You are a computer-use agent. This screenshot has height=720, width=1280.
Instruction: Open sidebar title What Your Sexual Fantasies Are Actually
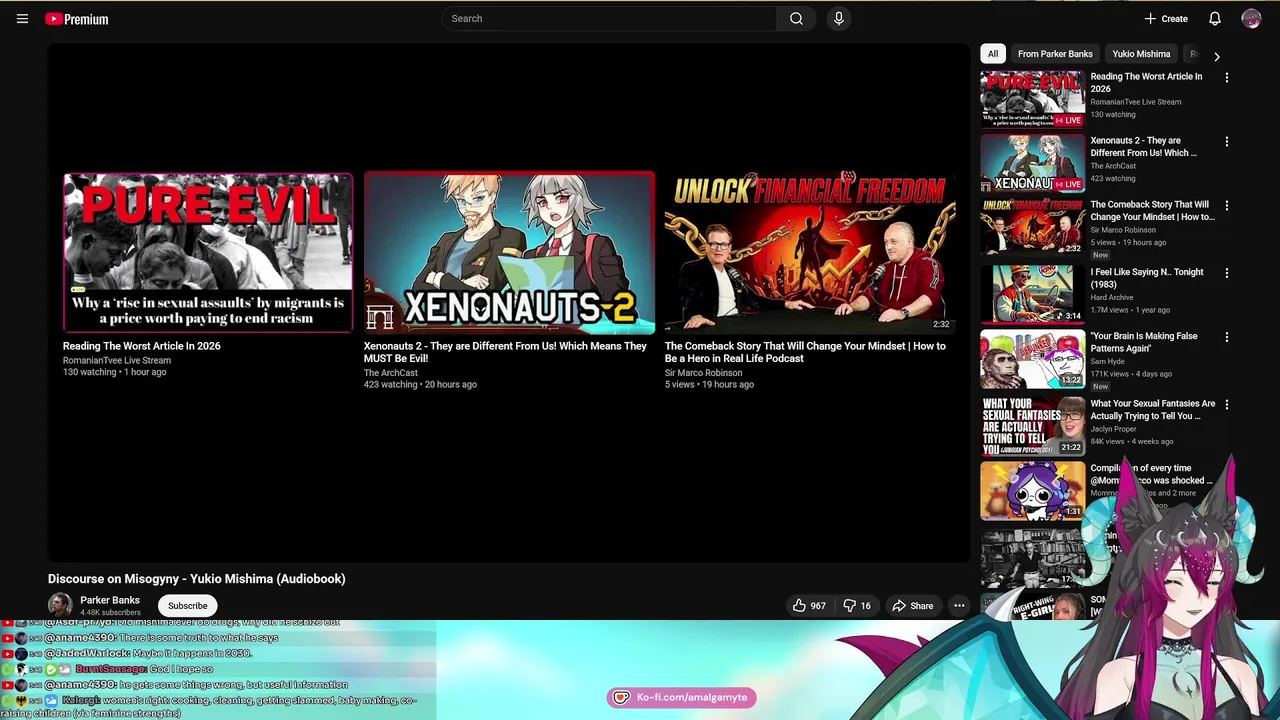click(x=1153, y=410)
